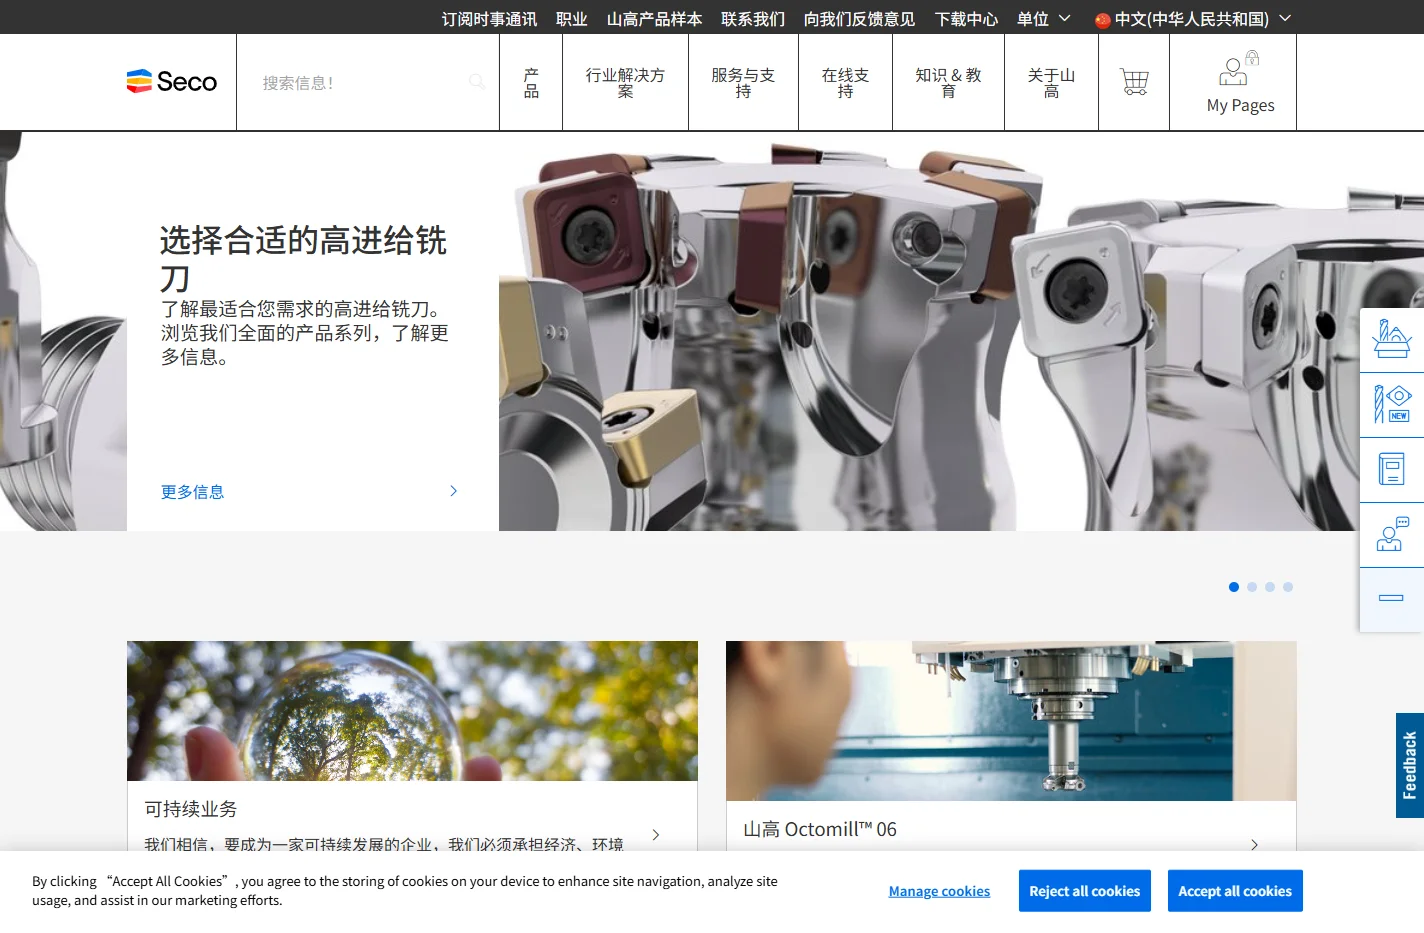This screenshot has width=1424, height=933.
Task: Open the machining tools sidebar icon
Action: click(x=1391, y=339)
